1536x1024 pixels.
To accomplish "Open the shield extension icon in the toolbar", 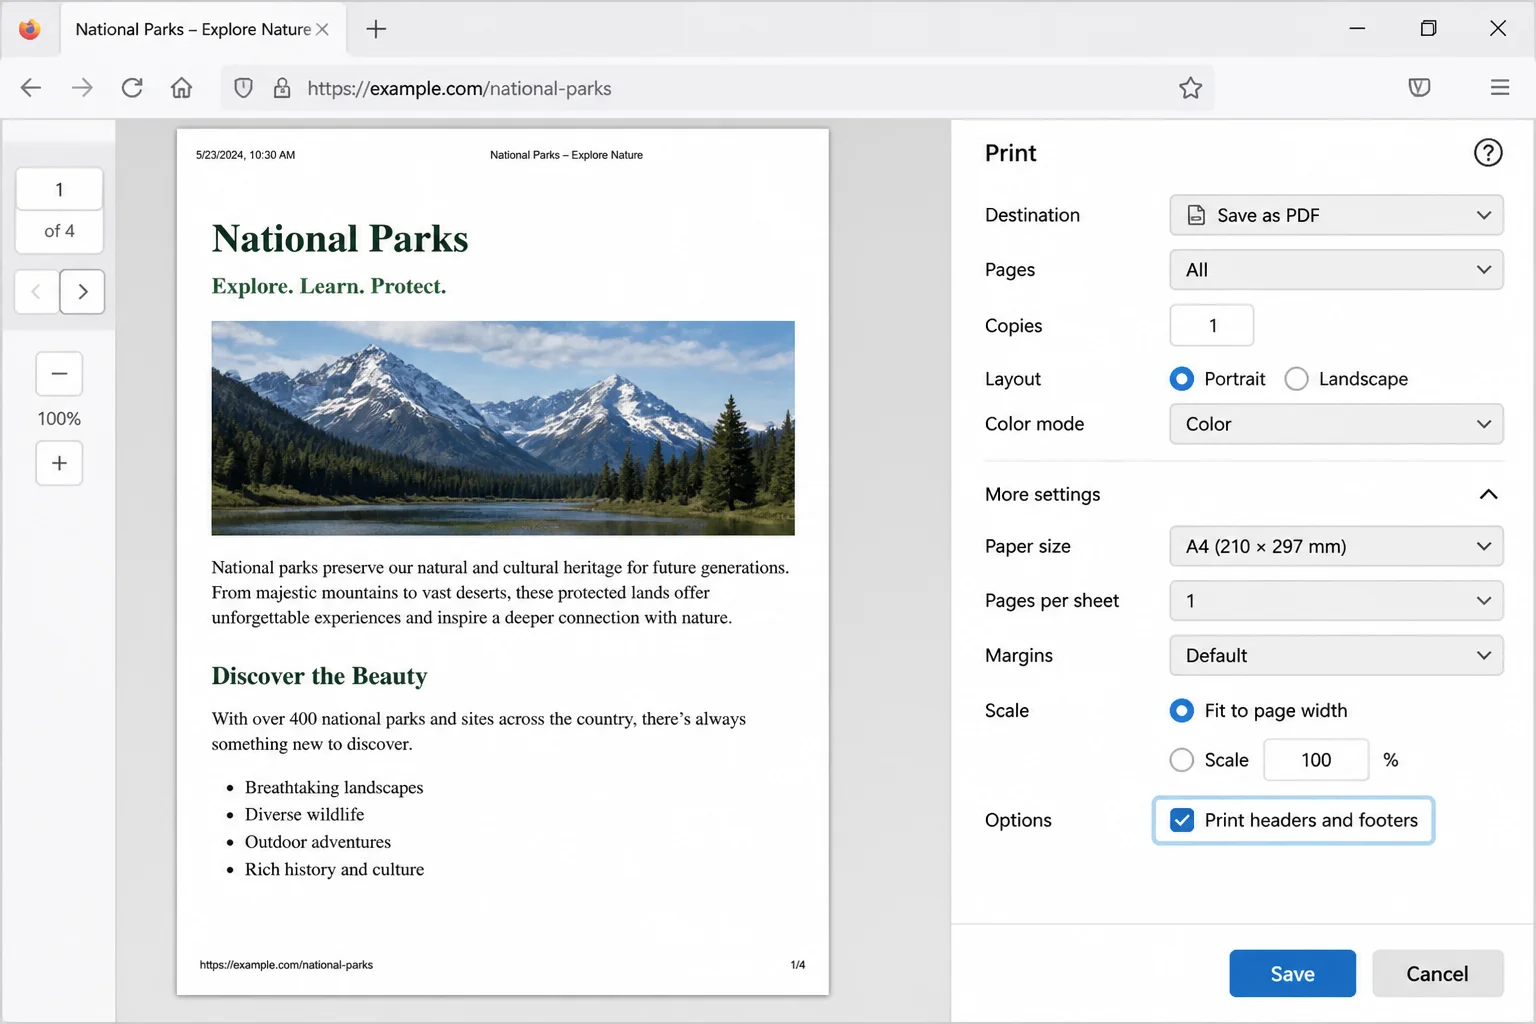I will pyautogui.click(x=1419, y=88).
